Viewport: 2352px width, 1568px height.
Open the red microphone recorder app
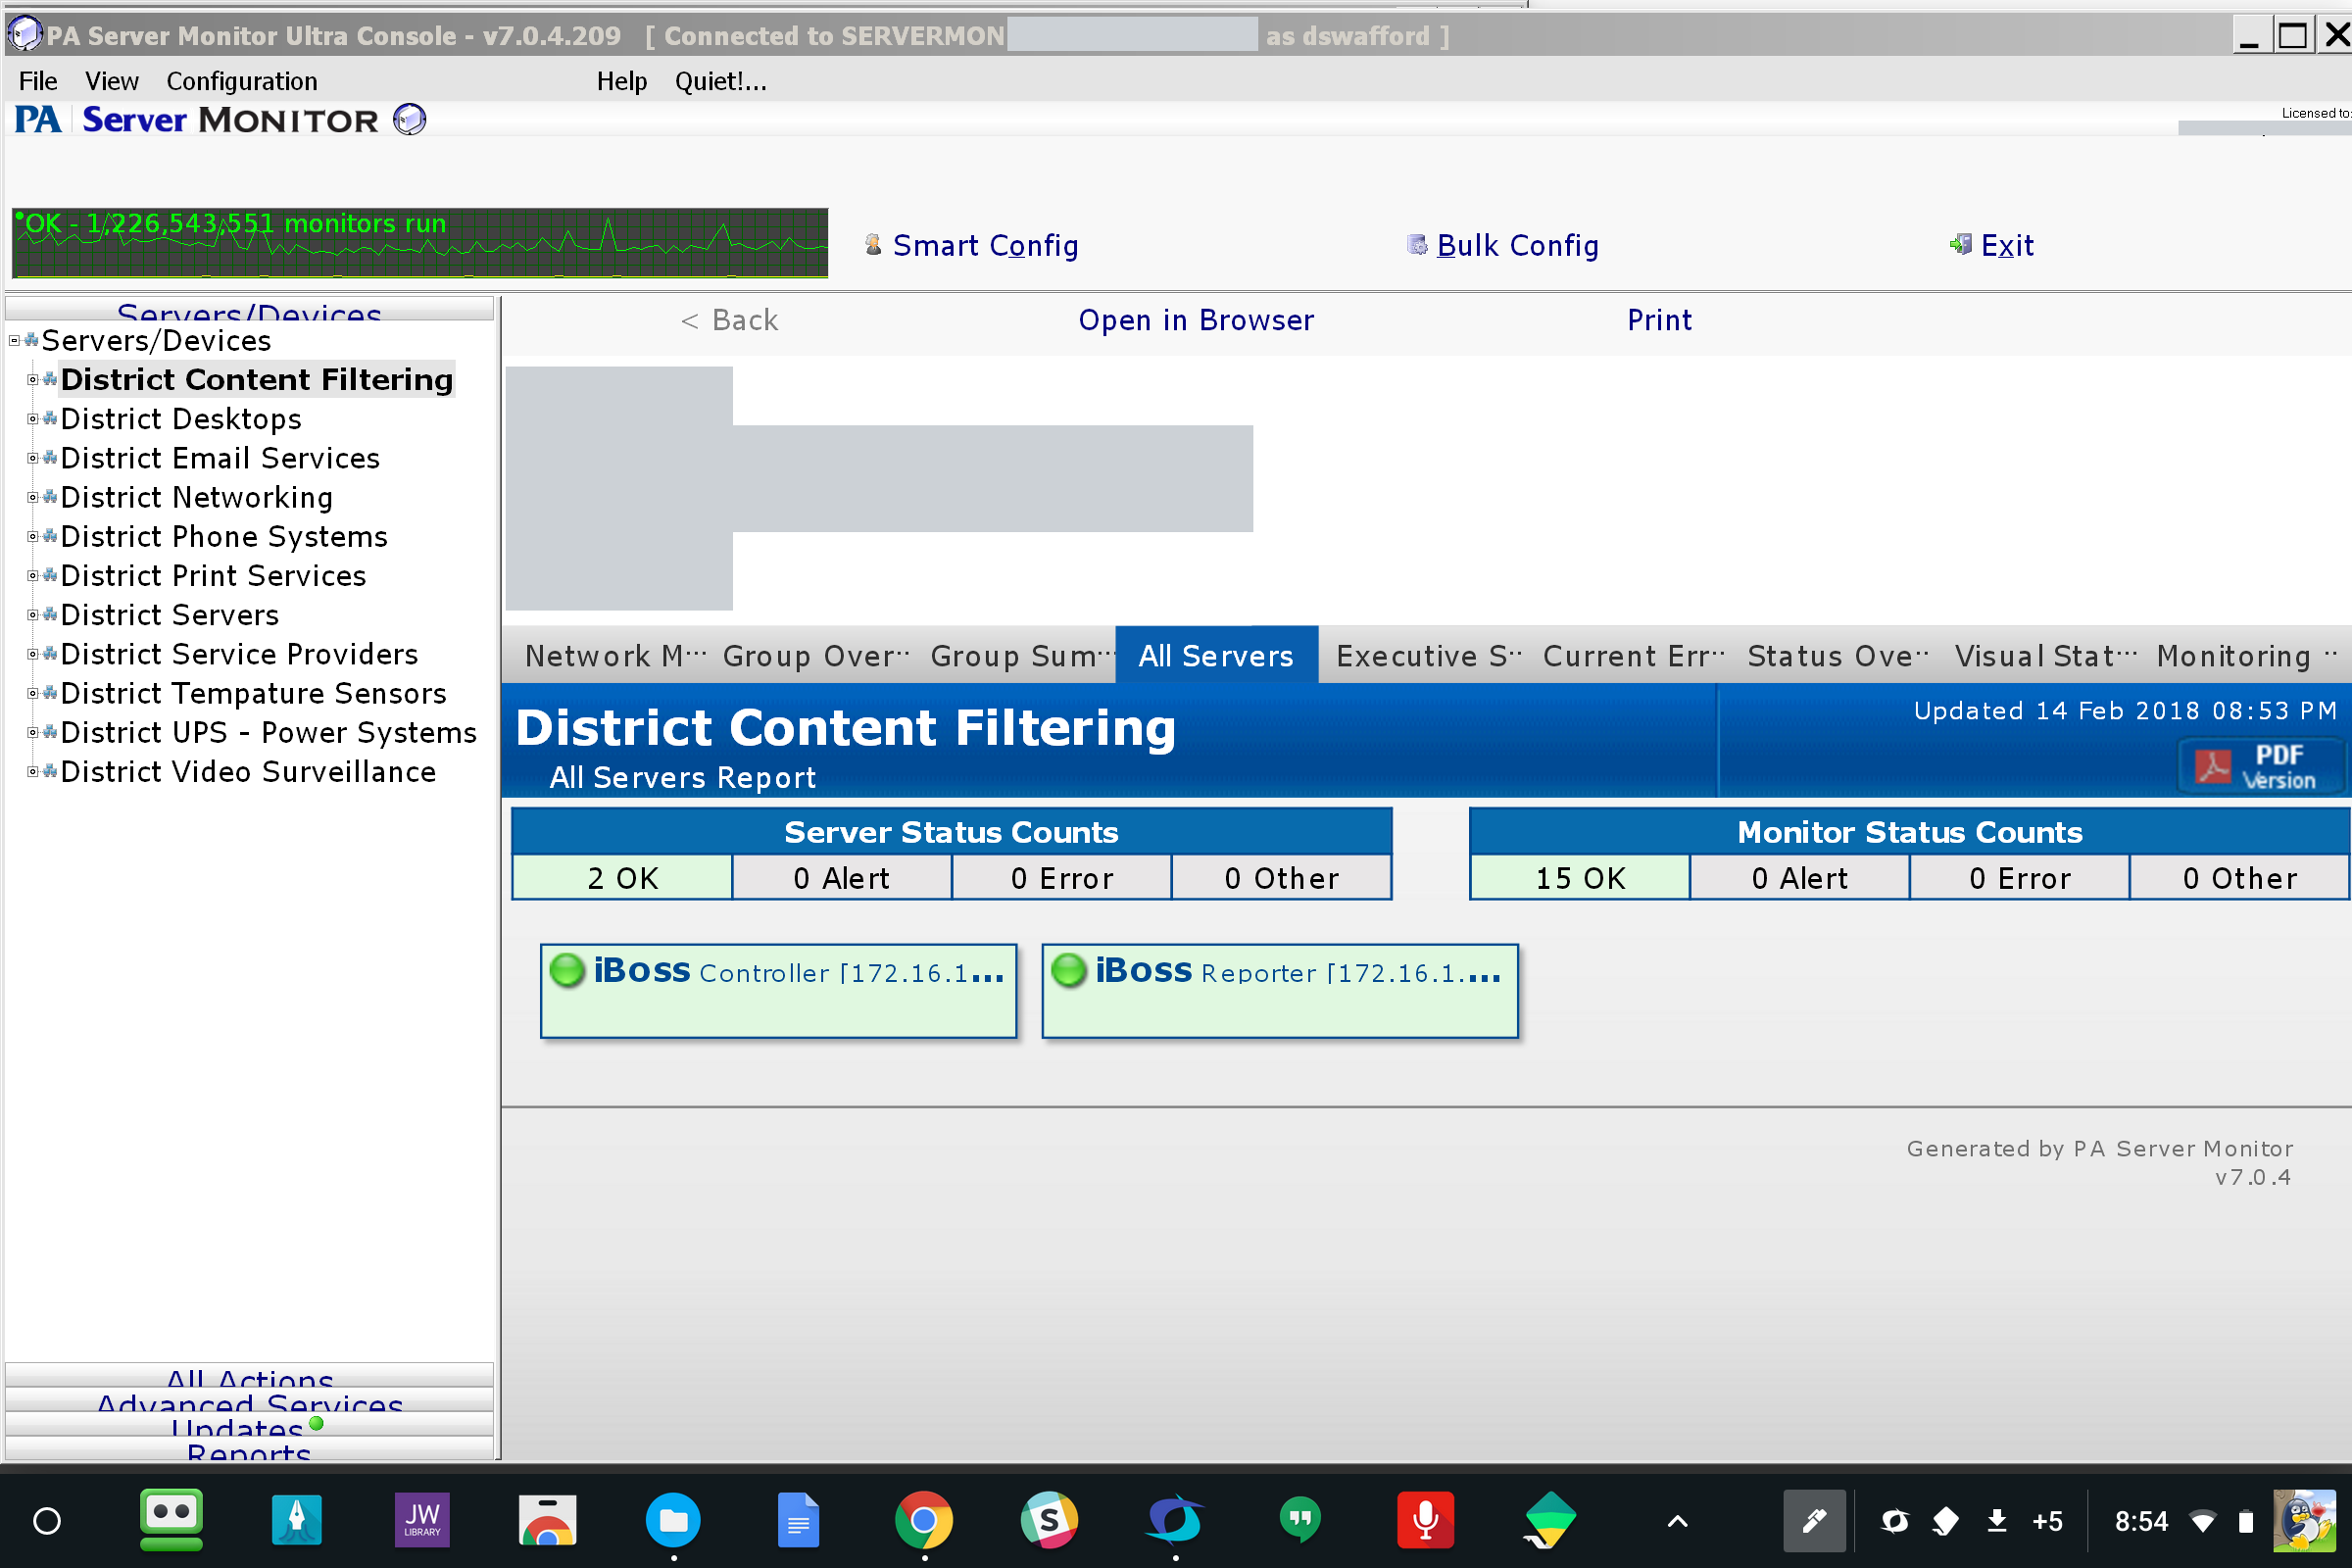(x=1425, y=1521)
